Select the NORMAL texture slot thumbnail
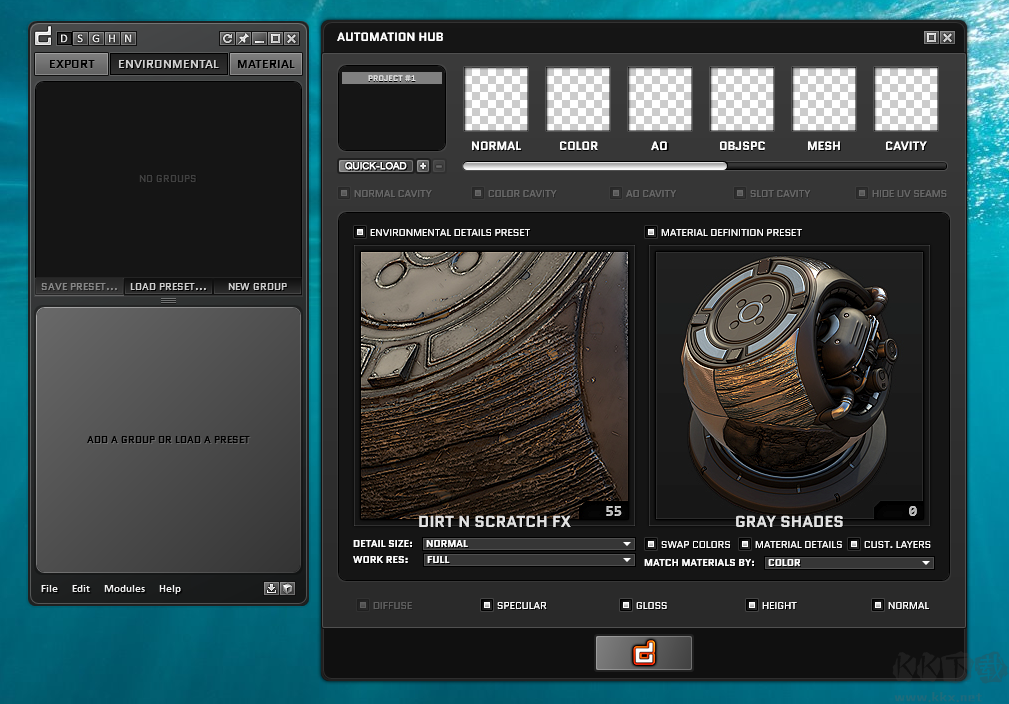Viewport: 1009px width, 704px height. tap(496, 99)
